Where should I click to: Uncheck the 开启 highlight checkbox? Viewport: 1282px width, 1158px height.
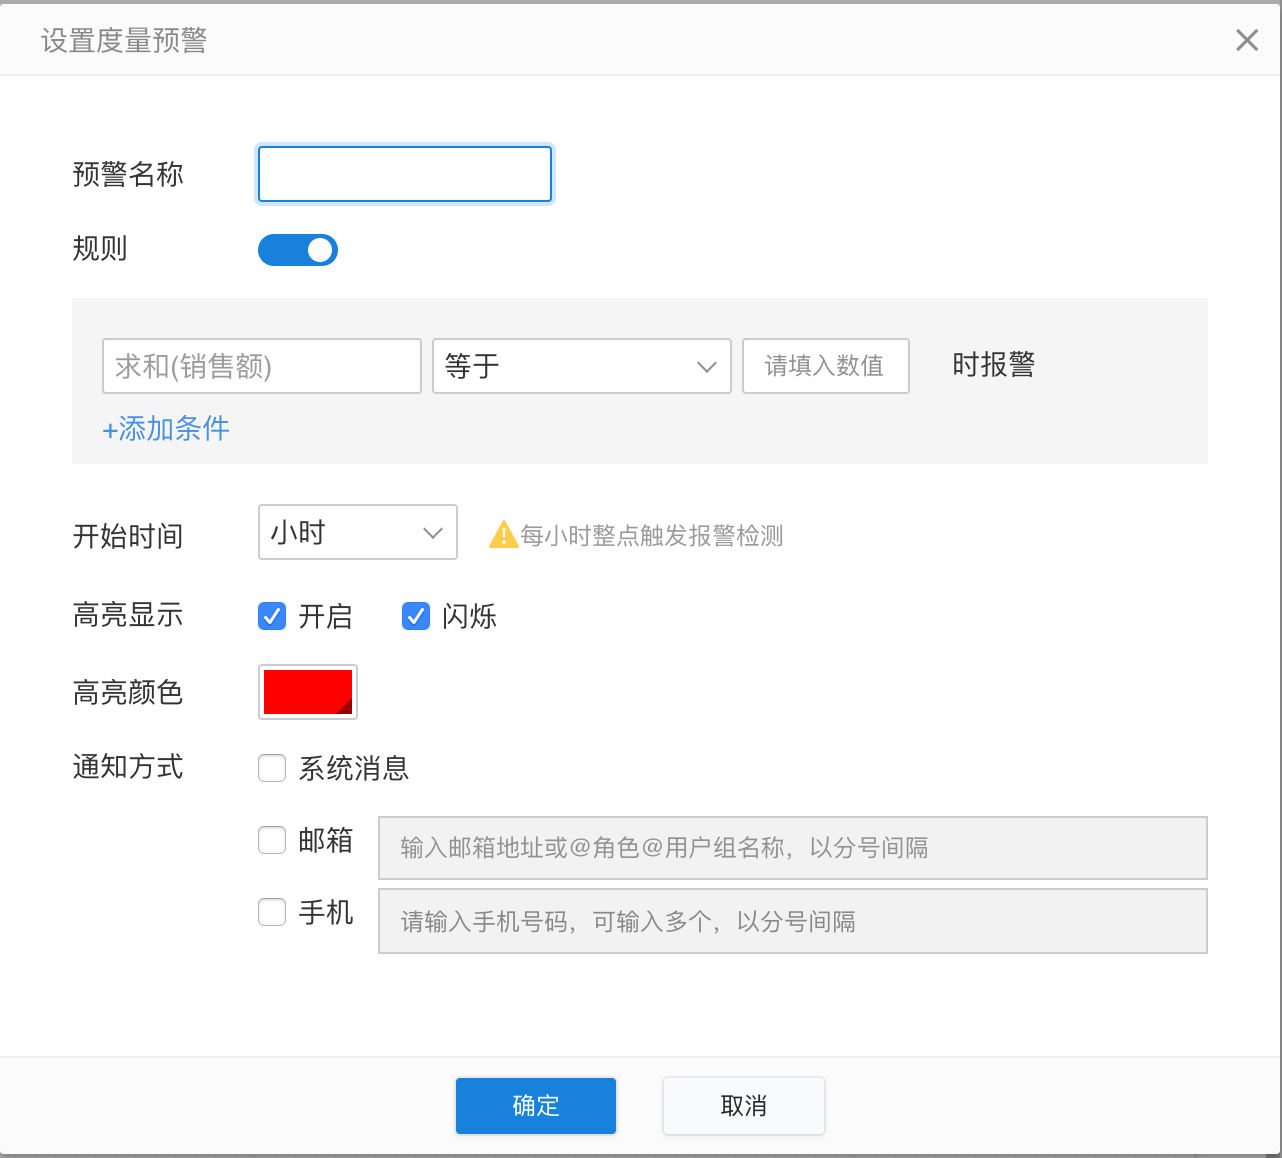coord(272,616)
